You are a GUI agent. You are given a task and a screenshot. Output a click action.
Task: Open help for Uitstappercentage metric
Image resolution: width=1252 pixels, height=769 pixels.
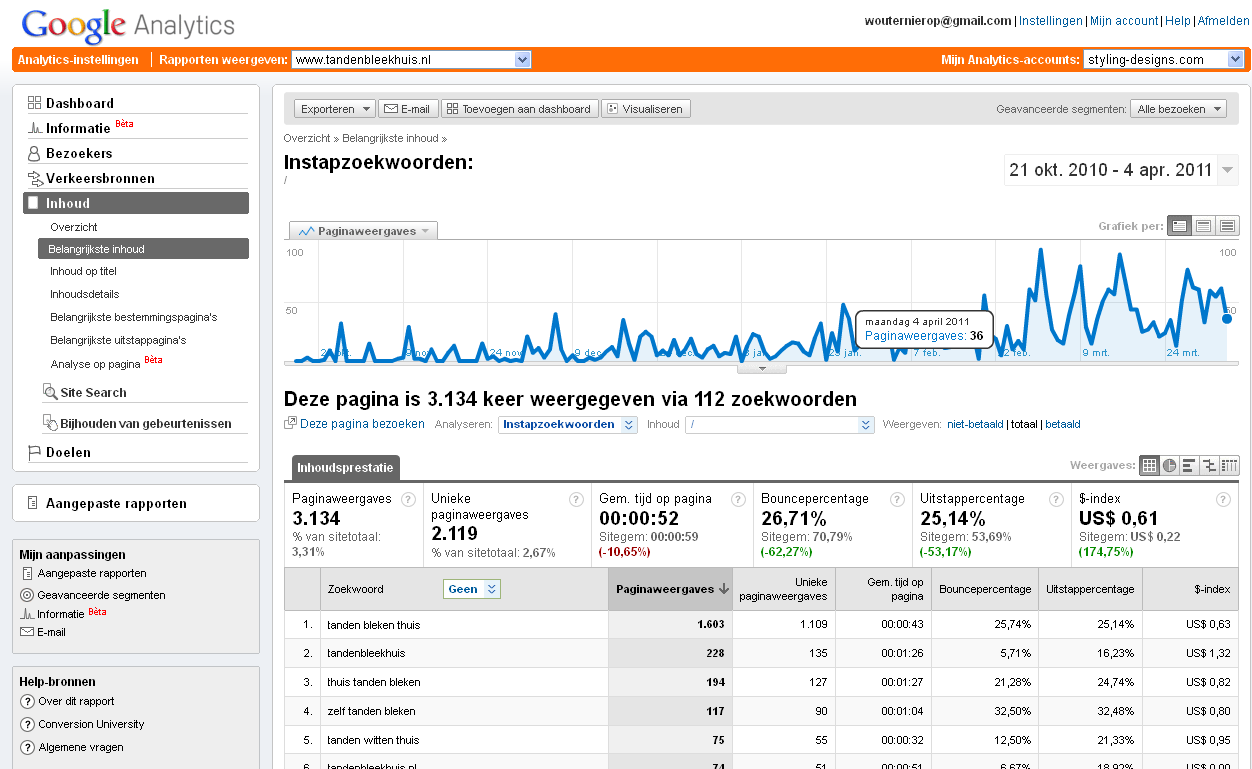(1057, 499)
